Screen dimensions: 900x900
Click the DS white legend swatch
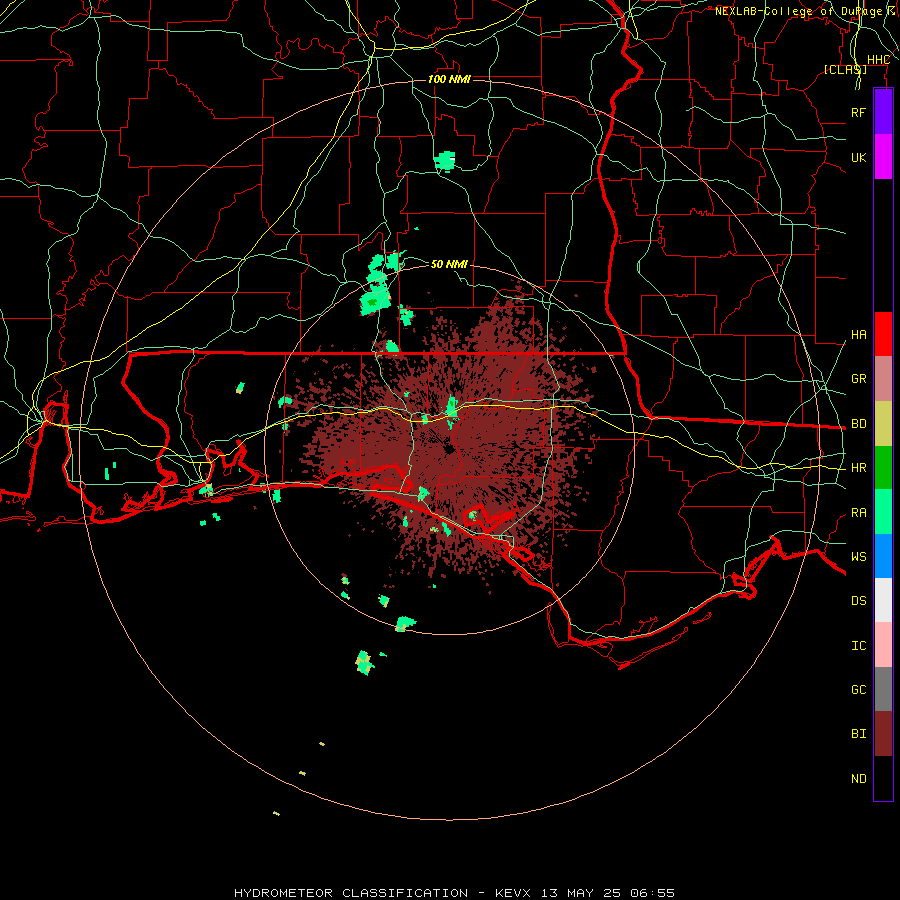coord(883,600)
